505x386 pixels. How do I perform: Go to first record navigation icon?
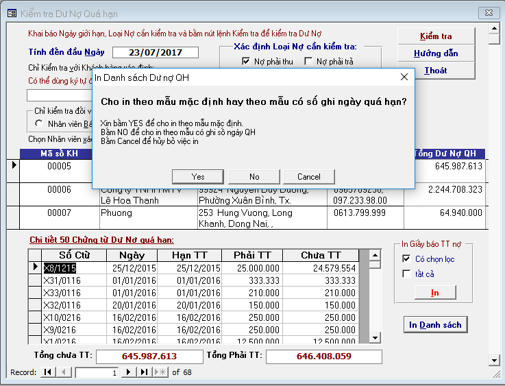(48, 372)
